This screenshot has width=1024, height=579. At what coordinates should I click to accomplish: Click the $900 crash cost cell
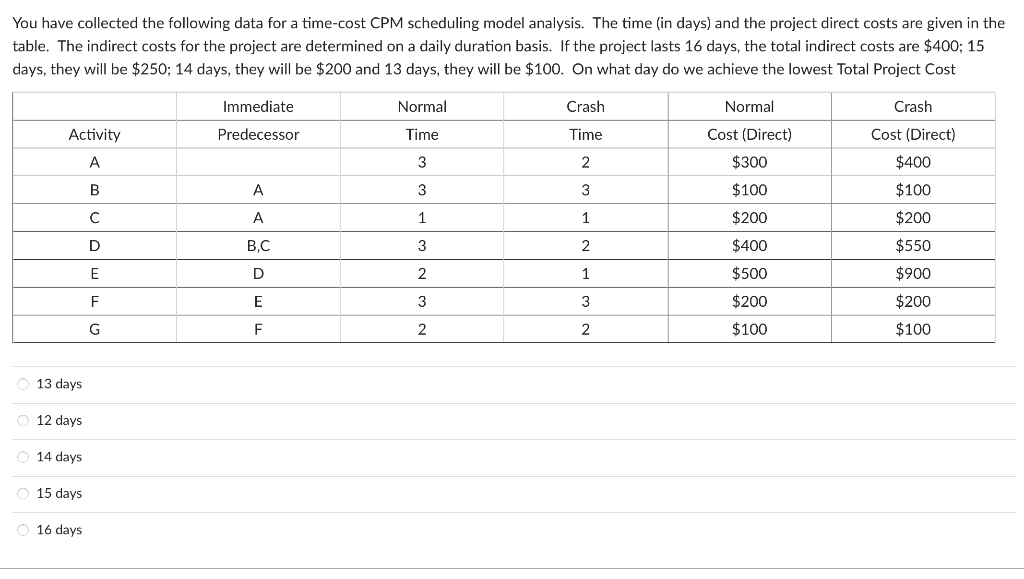911,272
